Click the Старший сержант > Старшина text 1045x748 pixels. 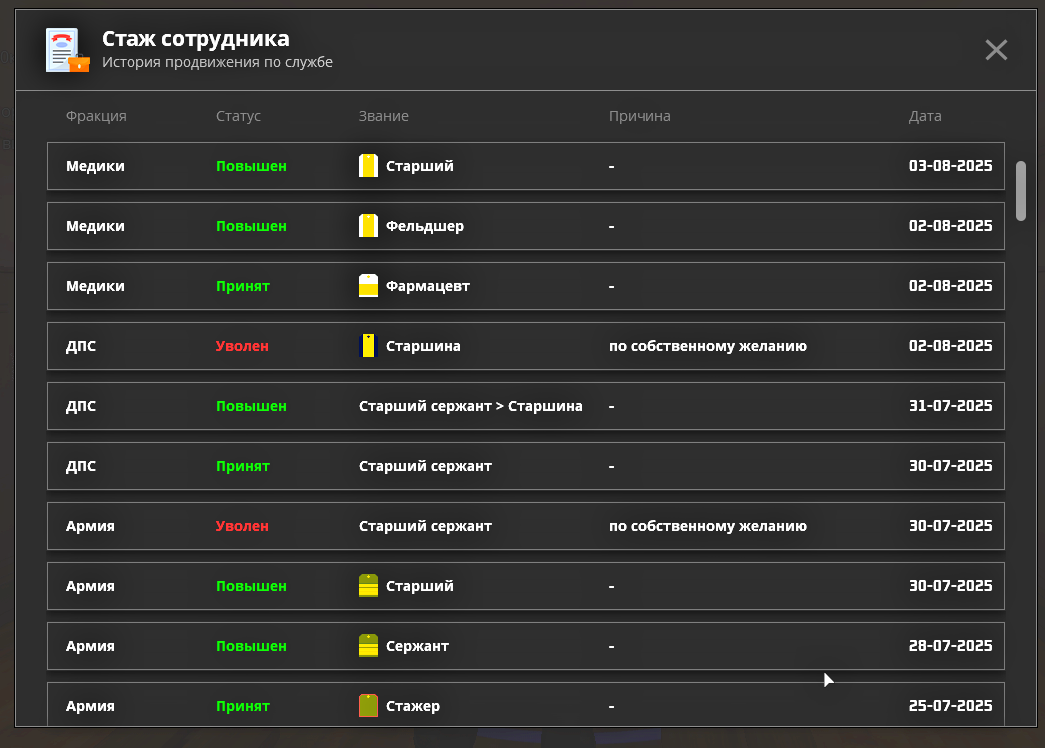pyautogui.click(x=471, y=406)
